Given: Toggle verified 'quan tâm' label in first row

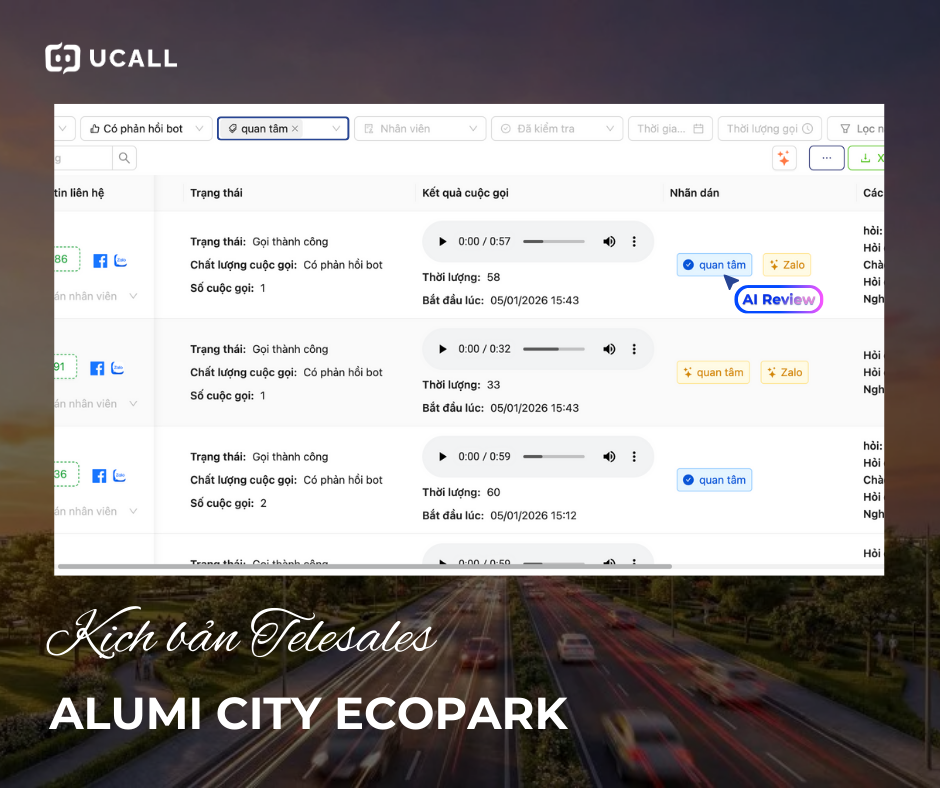Looking at the screenshot, I should [x=714, y=265].
